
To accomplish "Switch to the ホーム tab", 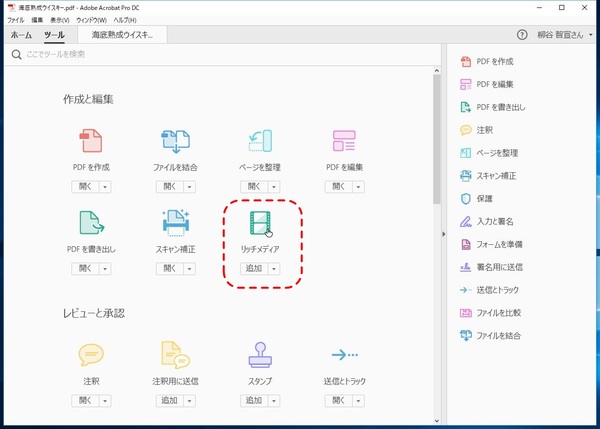I will pos(21,35).
